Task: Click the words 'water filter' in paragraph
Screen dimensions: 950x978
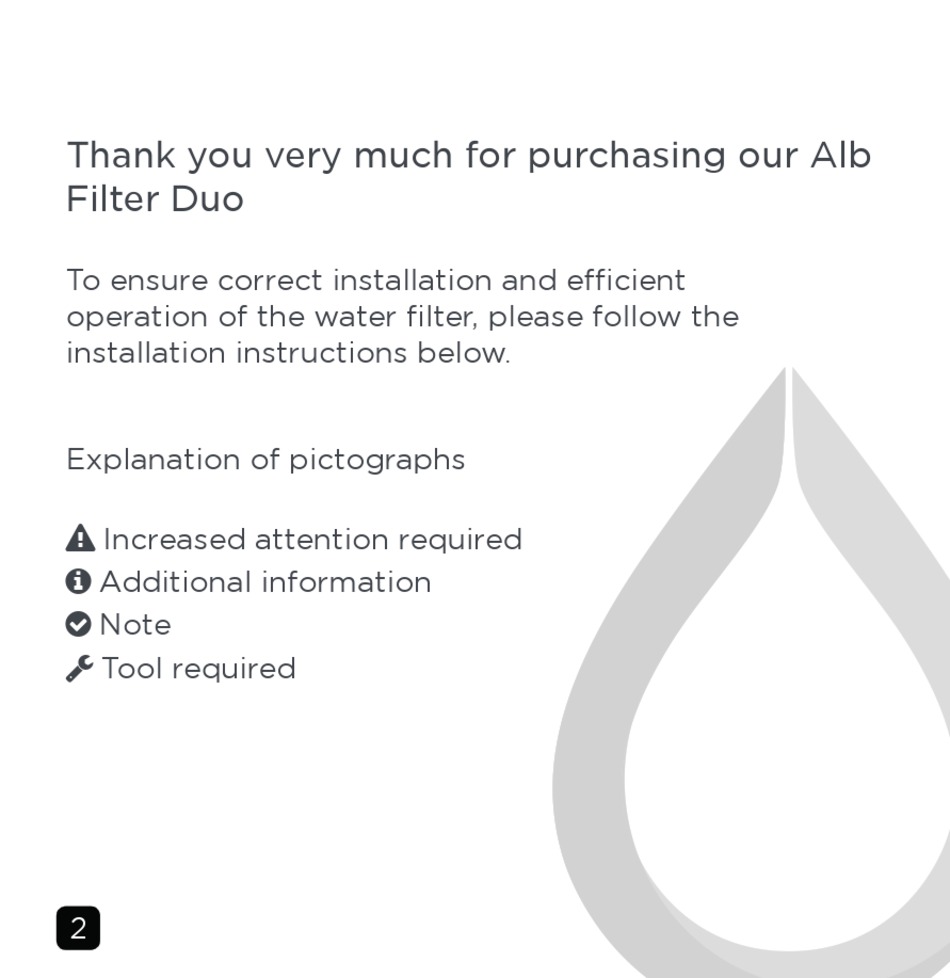Action: (x=395, y=316)
